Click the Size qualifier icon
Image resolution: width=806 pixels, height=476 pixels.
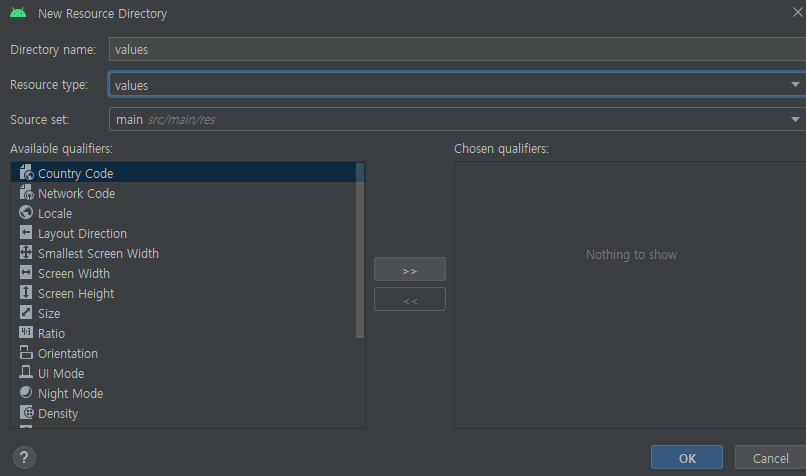[x=26, y=313]
